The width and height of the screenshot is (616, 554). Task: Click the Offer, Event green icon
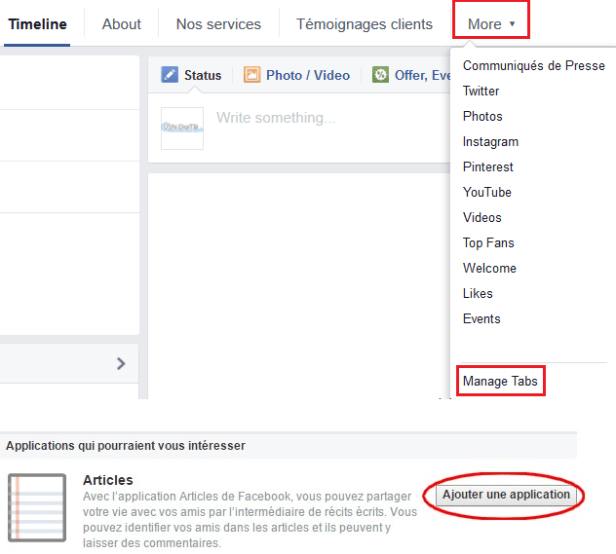(x=380, y=75)
